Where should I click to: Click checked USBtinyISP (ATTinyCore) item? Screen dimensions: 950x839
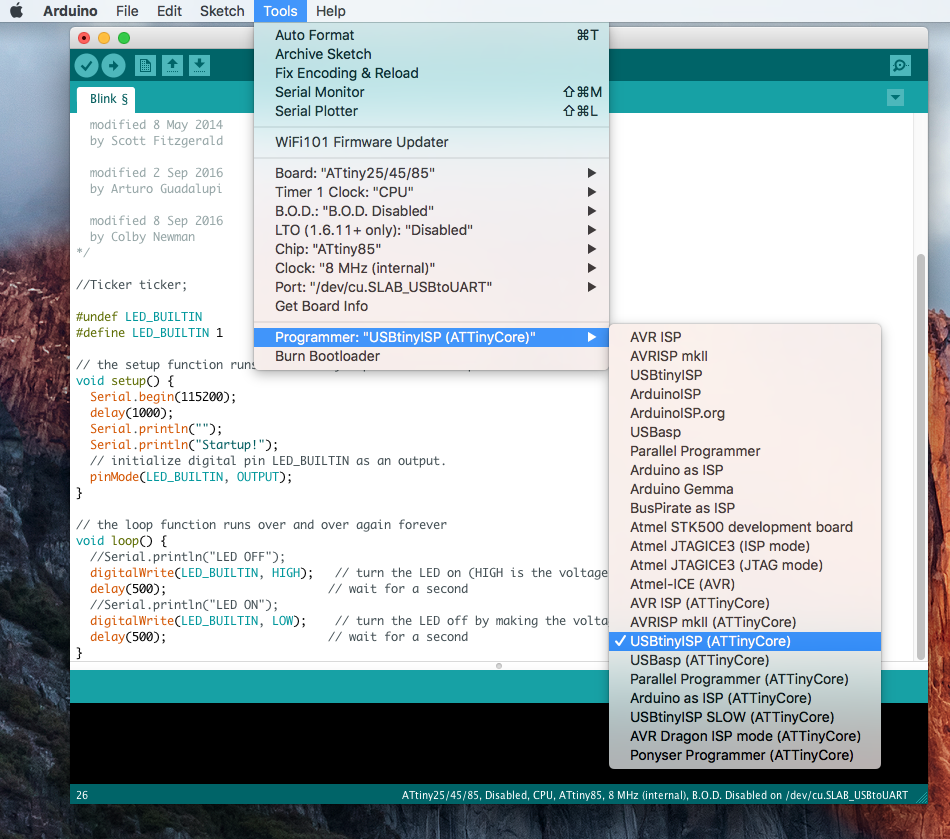tap(745, 641)
